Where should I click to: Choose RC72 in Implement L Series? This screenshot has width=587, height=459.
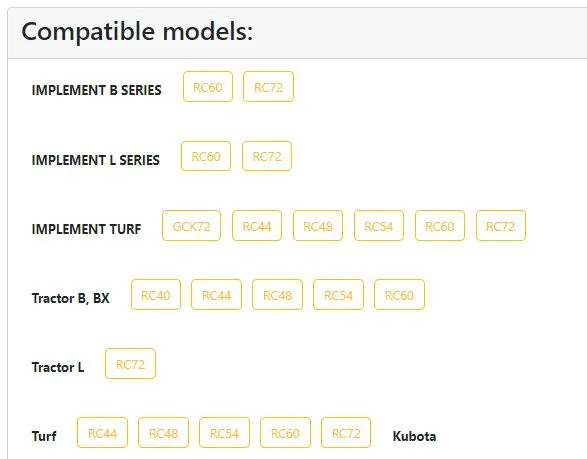point(267,156)
